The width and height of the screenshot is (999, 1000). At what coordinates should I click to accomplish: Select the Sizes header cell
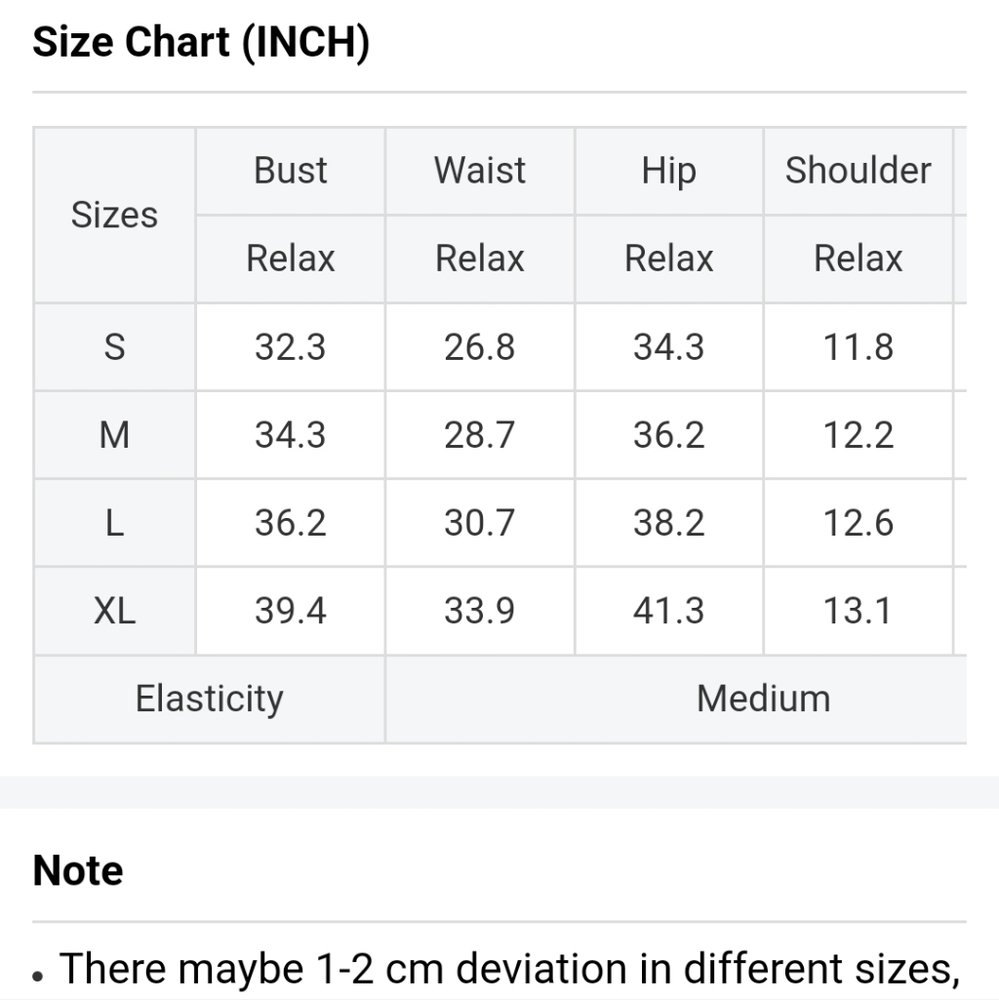[x=114, y=215]
